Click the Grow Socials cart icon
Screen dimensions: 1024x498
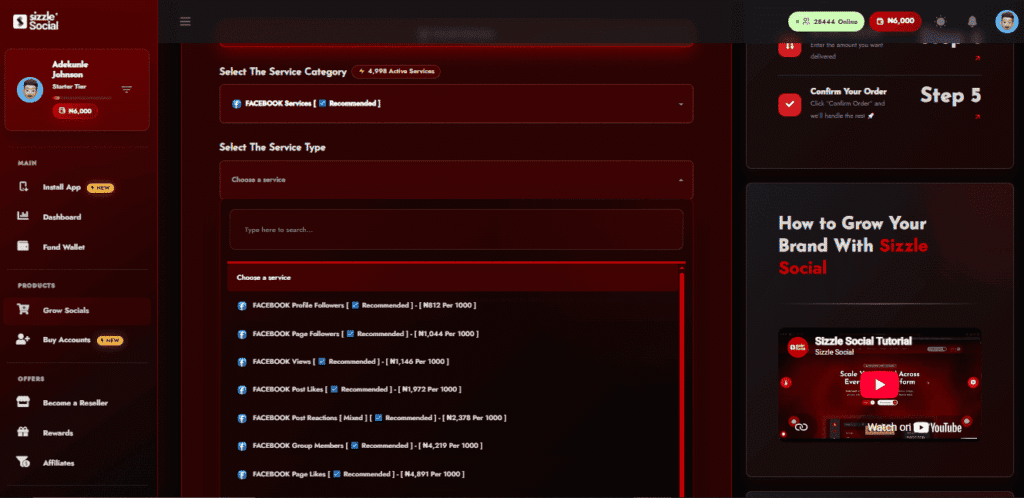coord(24,310)
